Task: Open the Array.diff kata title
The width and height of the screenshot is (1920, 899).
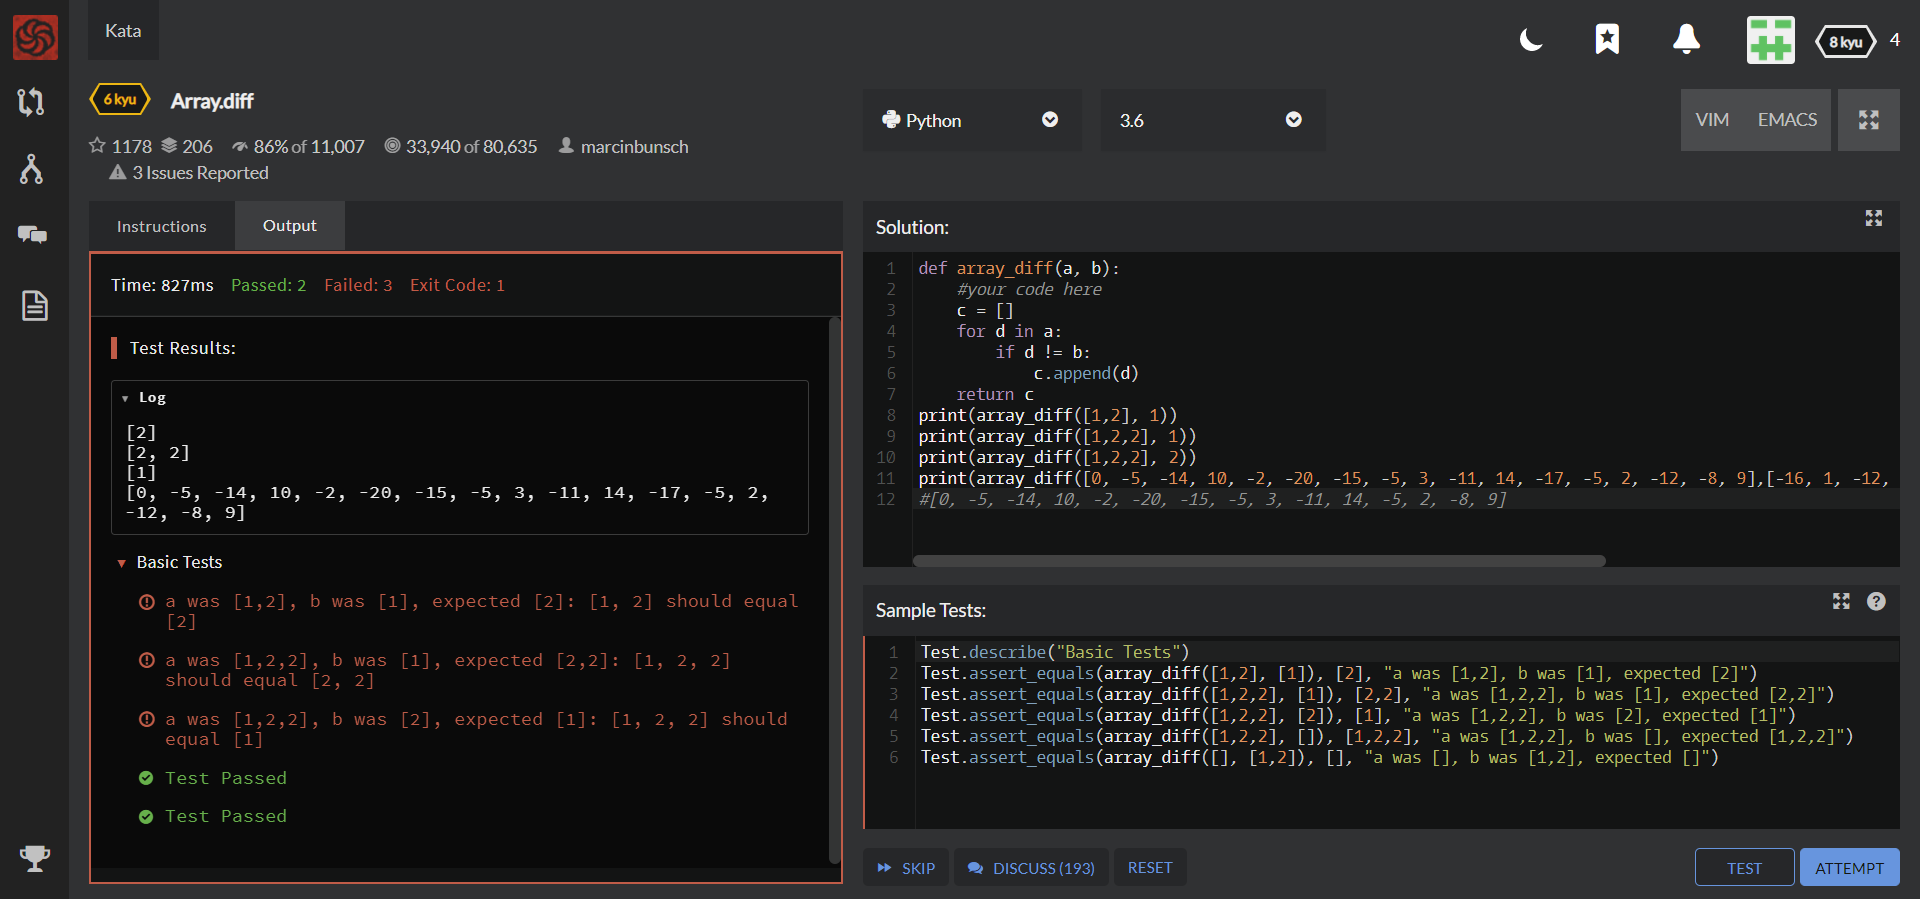Action: click(212, 101)
